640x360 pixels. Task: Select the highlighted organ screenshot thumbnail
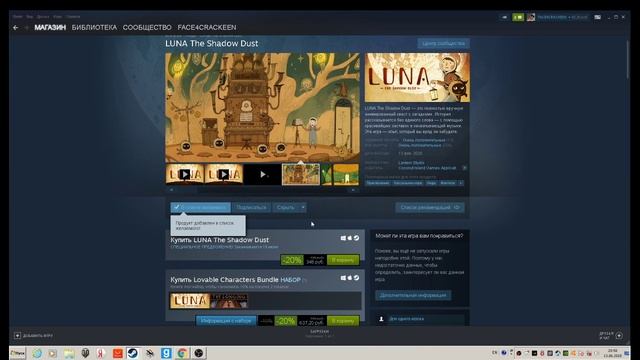pyautogui.click(x=301, y=174)
